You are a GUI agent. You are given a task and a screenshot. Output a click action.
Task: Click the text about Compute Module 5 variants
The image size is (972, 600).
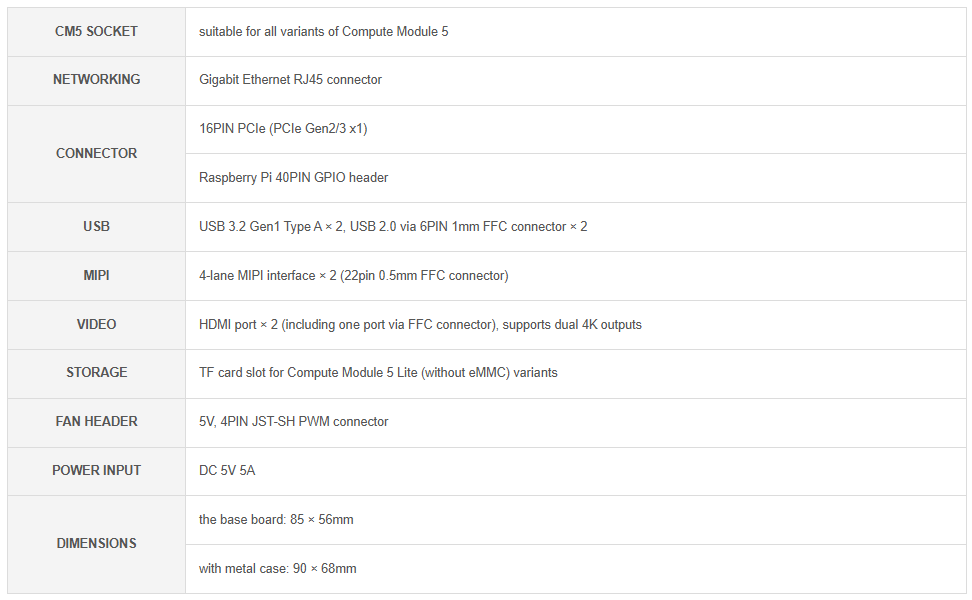tap(323, 31)
